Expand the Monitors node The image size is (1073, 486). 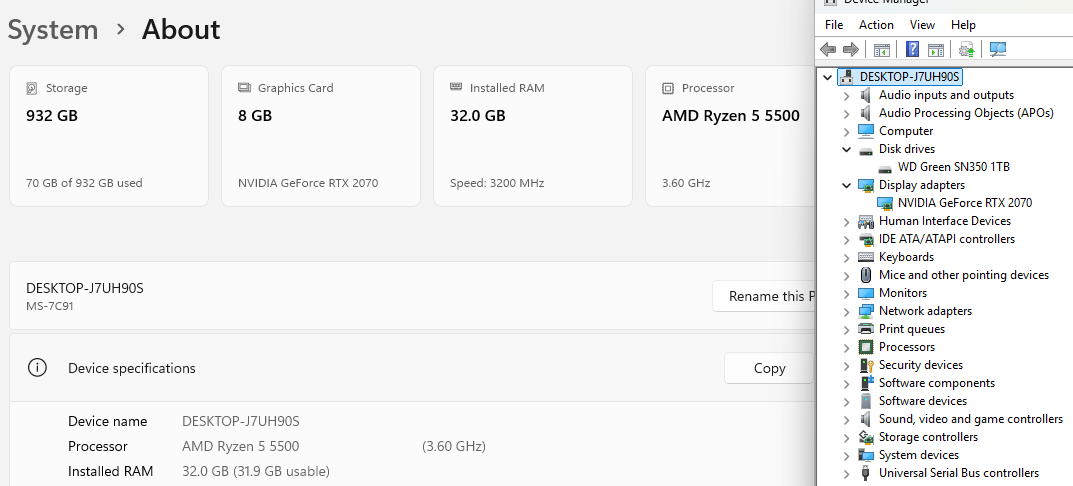(x=846, y=293)
